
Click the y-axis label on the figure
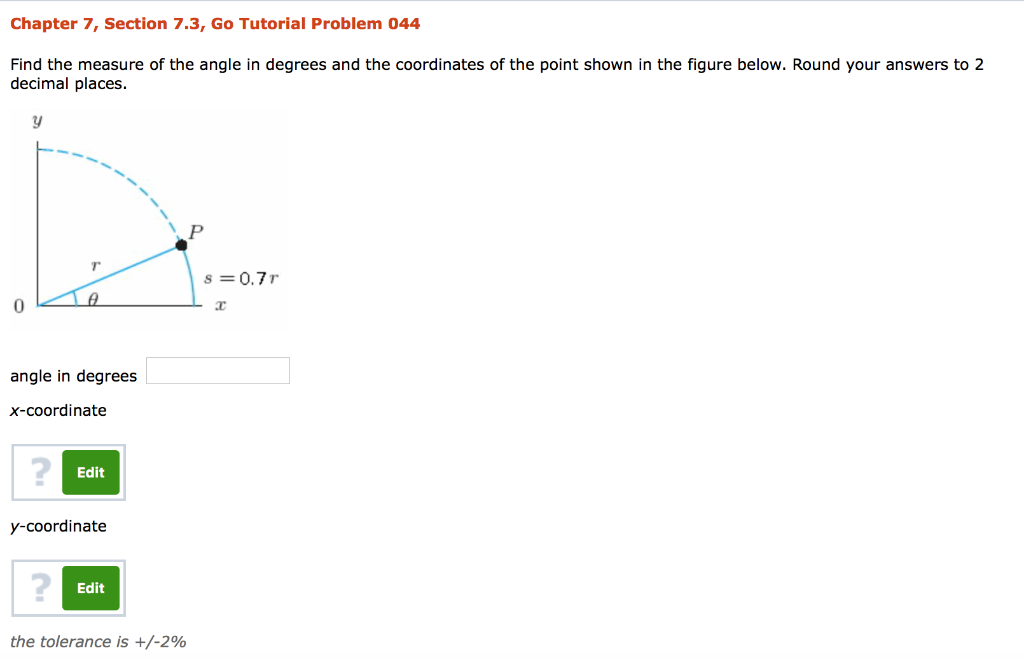37,120
